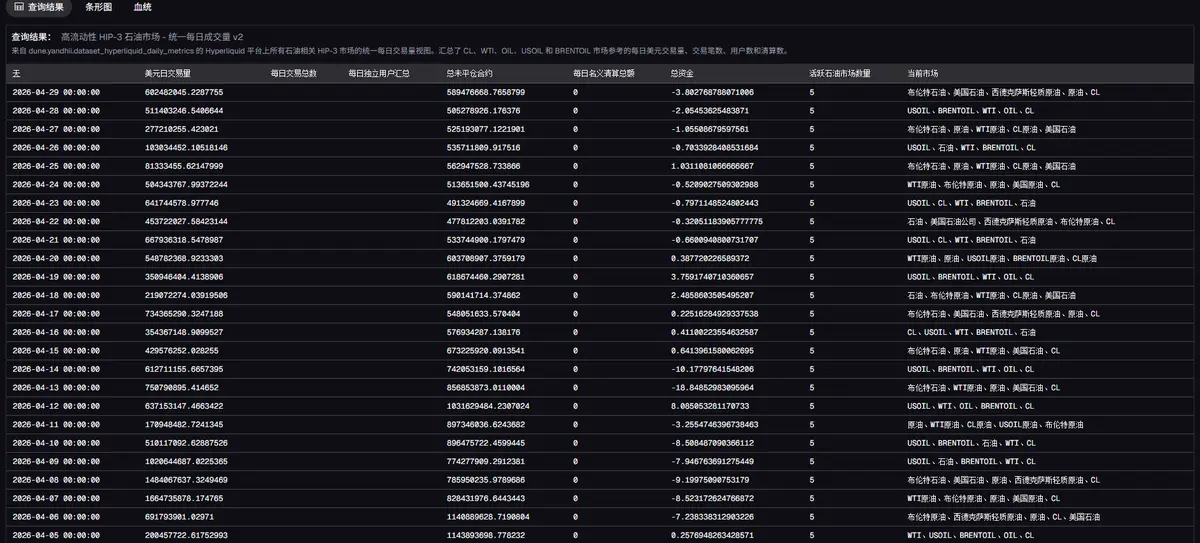Click open interest value 590141714.374862
The width and height of the screenshot is (1200, 543).
pos(483,295)
